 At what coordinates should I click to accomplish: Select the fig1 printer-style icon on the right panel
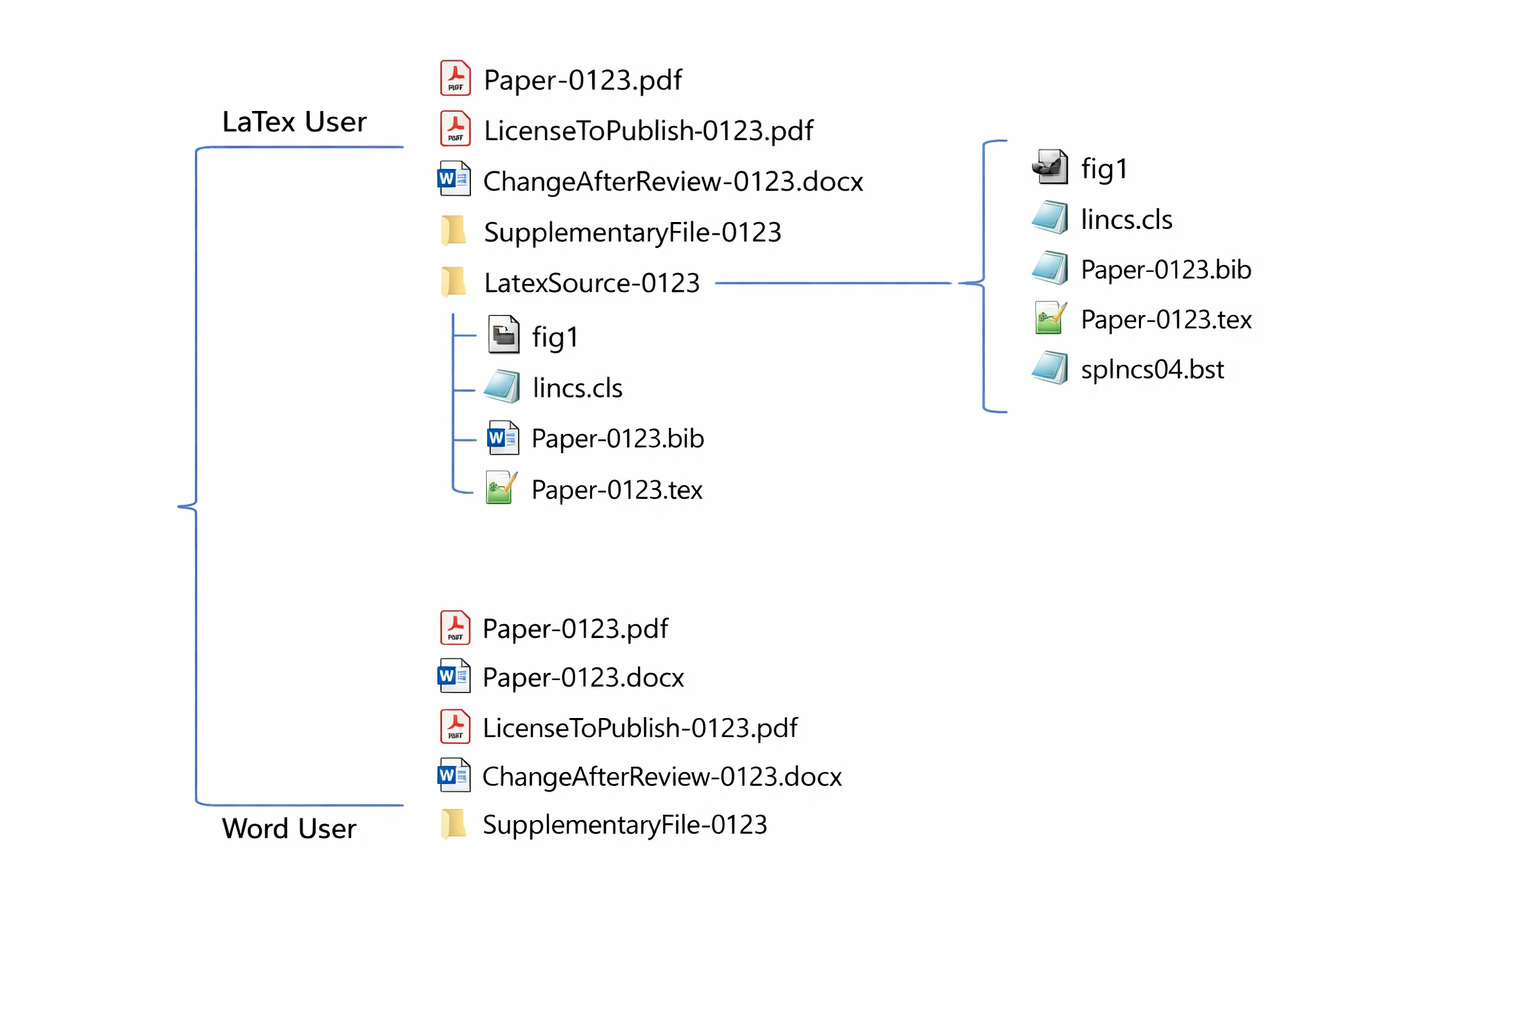pos(1049,167)
